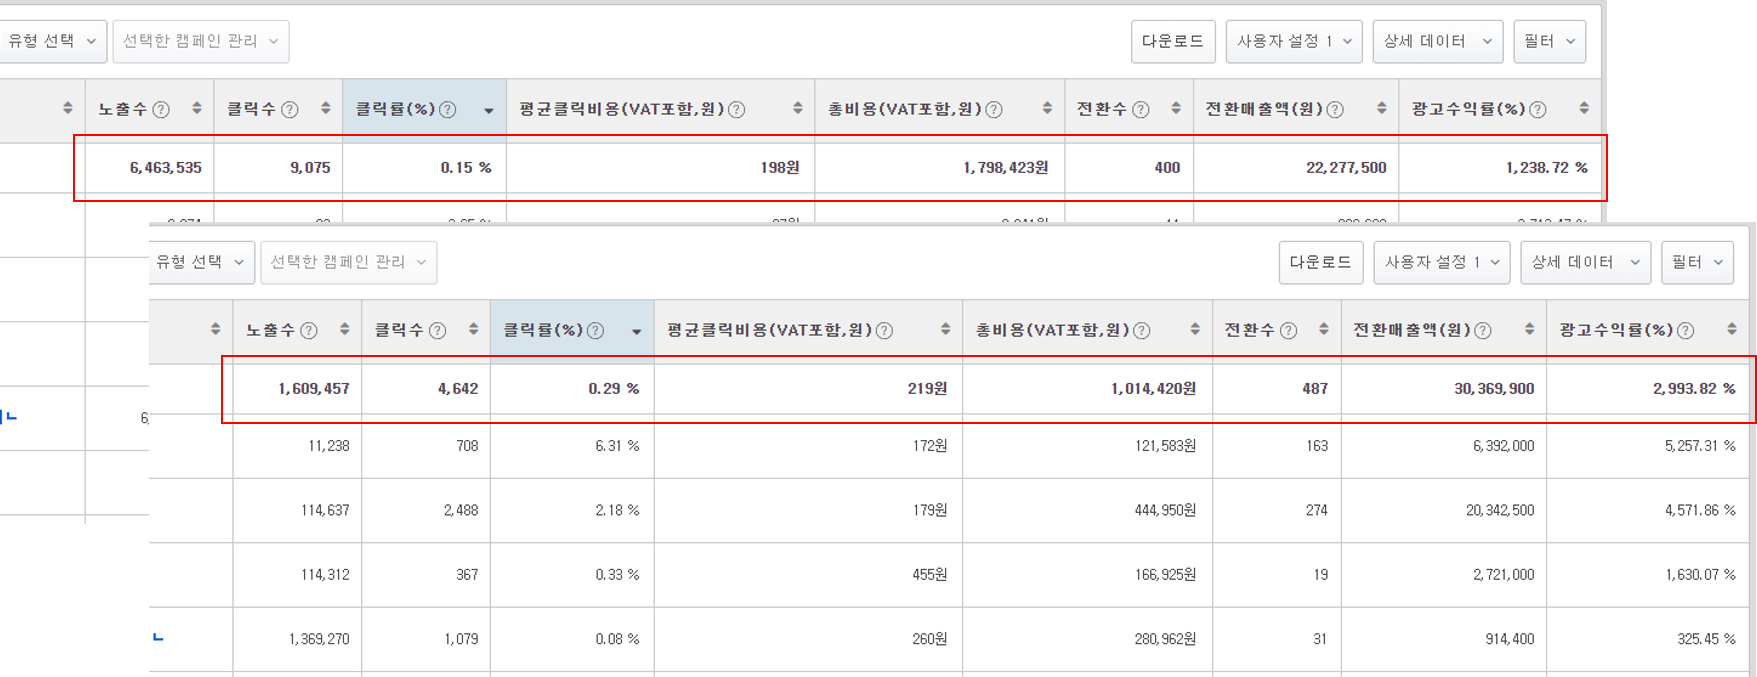Click 다운로드 button in lower panel
The height and width of the screenshot is (677, 1757).
pyautogui.click(x=1321, y=262)
